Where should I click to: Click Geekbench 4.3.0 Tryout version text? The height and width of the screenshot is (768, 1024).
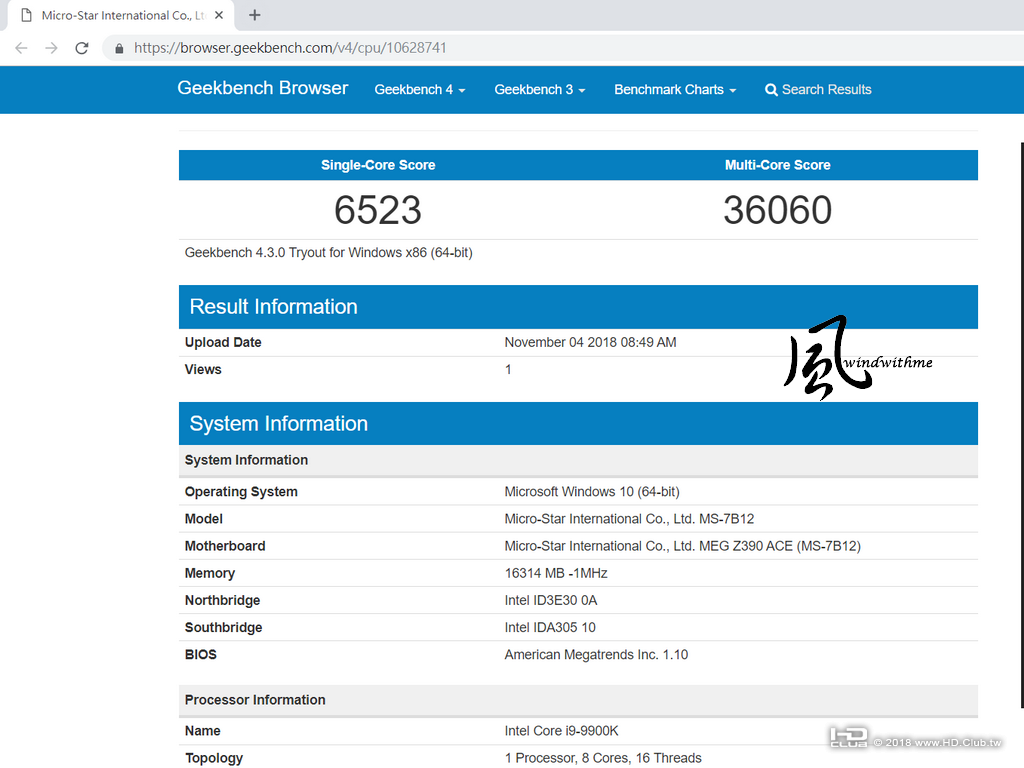(x=328, y=253)
